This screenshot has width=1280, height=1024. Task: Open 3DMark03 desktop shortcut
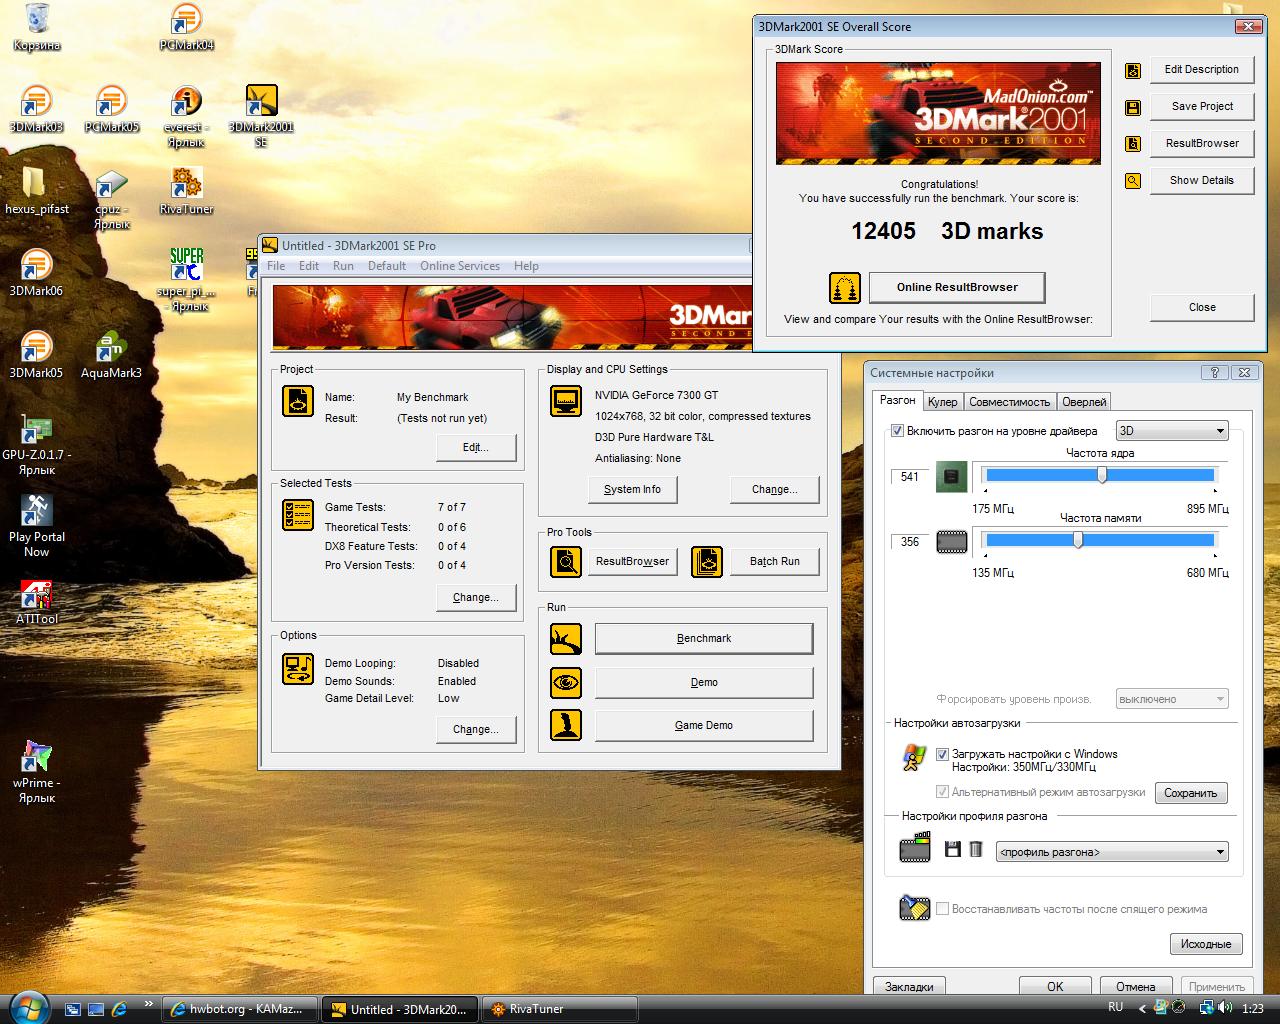(36, 109)
